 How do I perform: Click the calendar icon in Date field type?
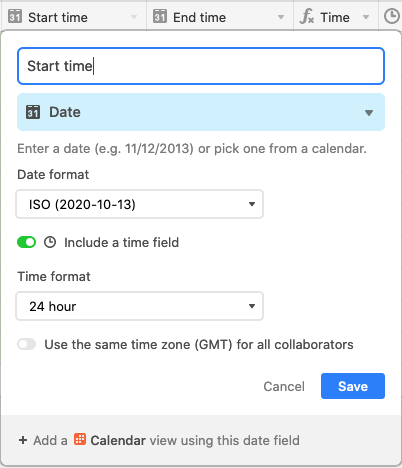pos(33,112)
